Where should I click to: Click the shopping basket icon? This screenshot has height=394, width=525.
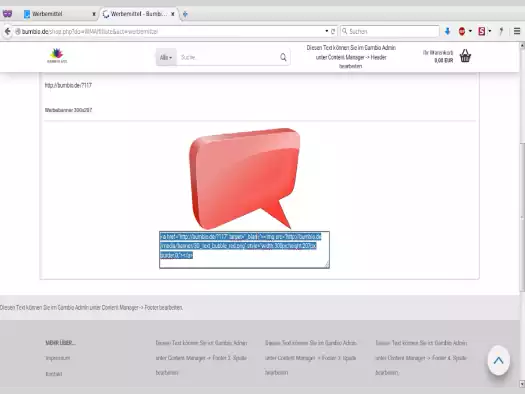pyautogui.click(x=465, y=56)
